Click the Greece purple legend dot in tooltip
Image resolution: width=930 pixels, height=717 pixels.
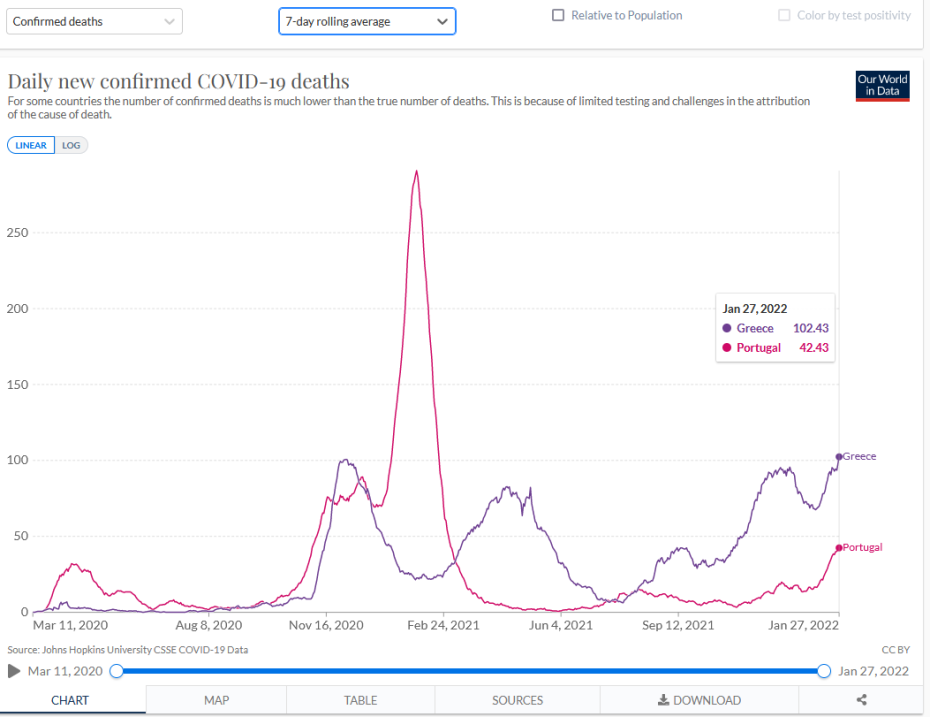pyautogui.click(x=727, y=328)
